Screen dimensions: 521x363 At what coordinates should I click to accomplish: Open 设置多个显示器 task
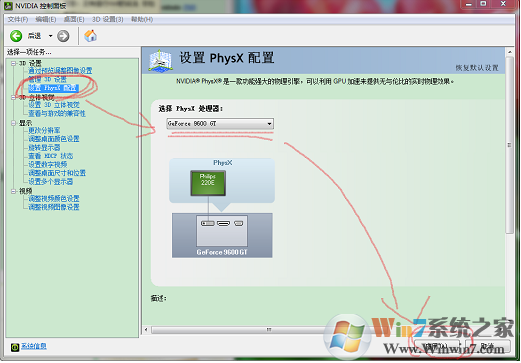pyautogui.click(x=50, y=182)
